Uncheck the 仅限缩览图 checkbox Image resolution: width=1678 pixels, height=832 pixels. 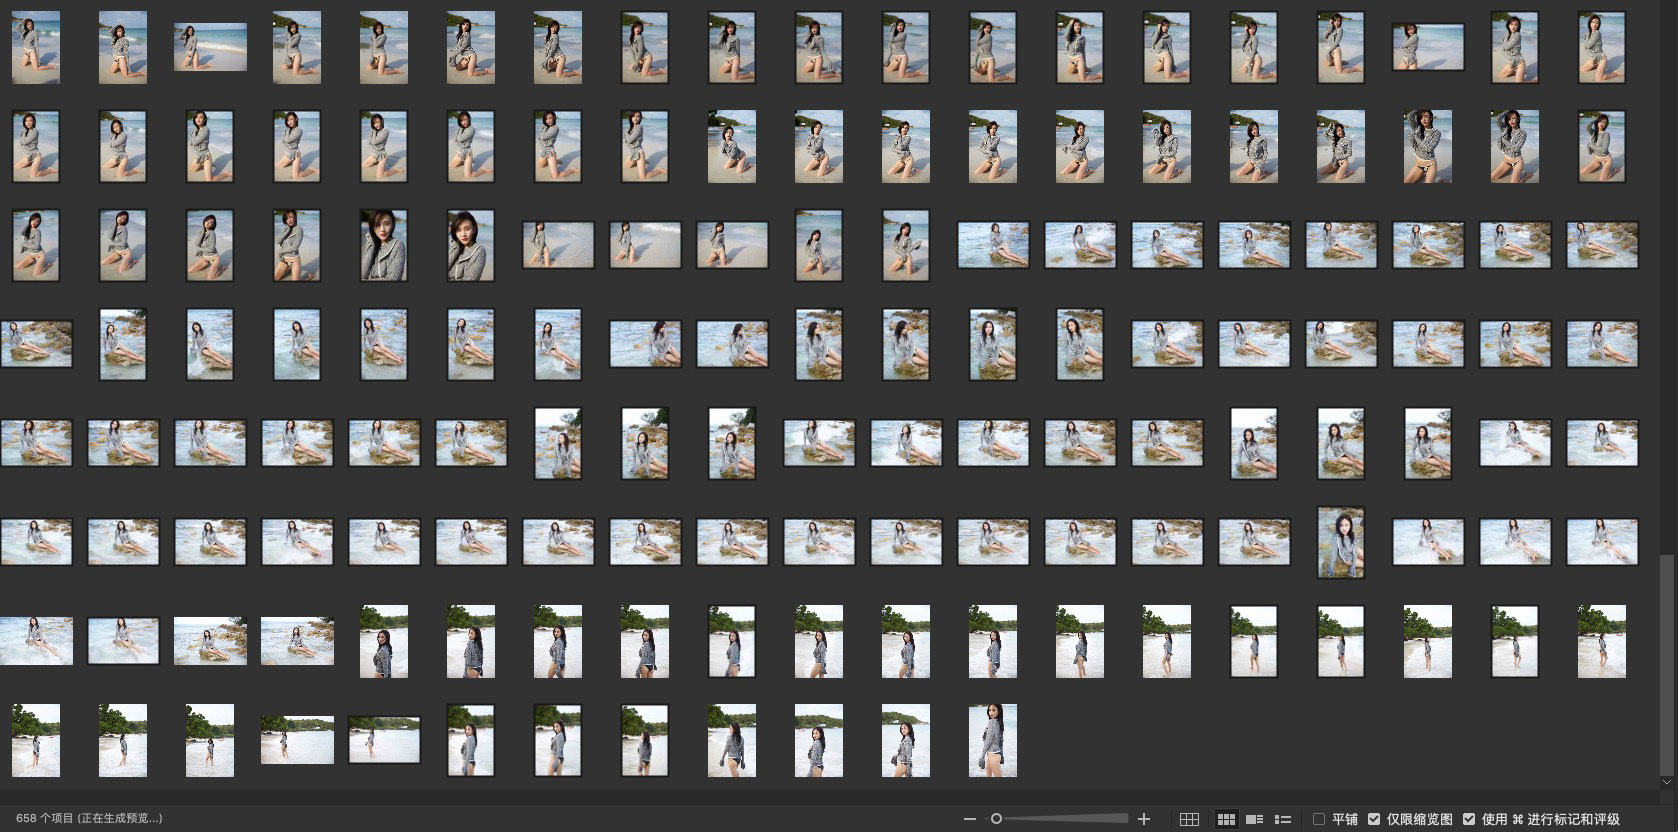[x=1374, y=819]
